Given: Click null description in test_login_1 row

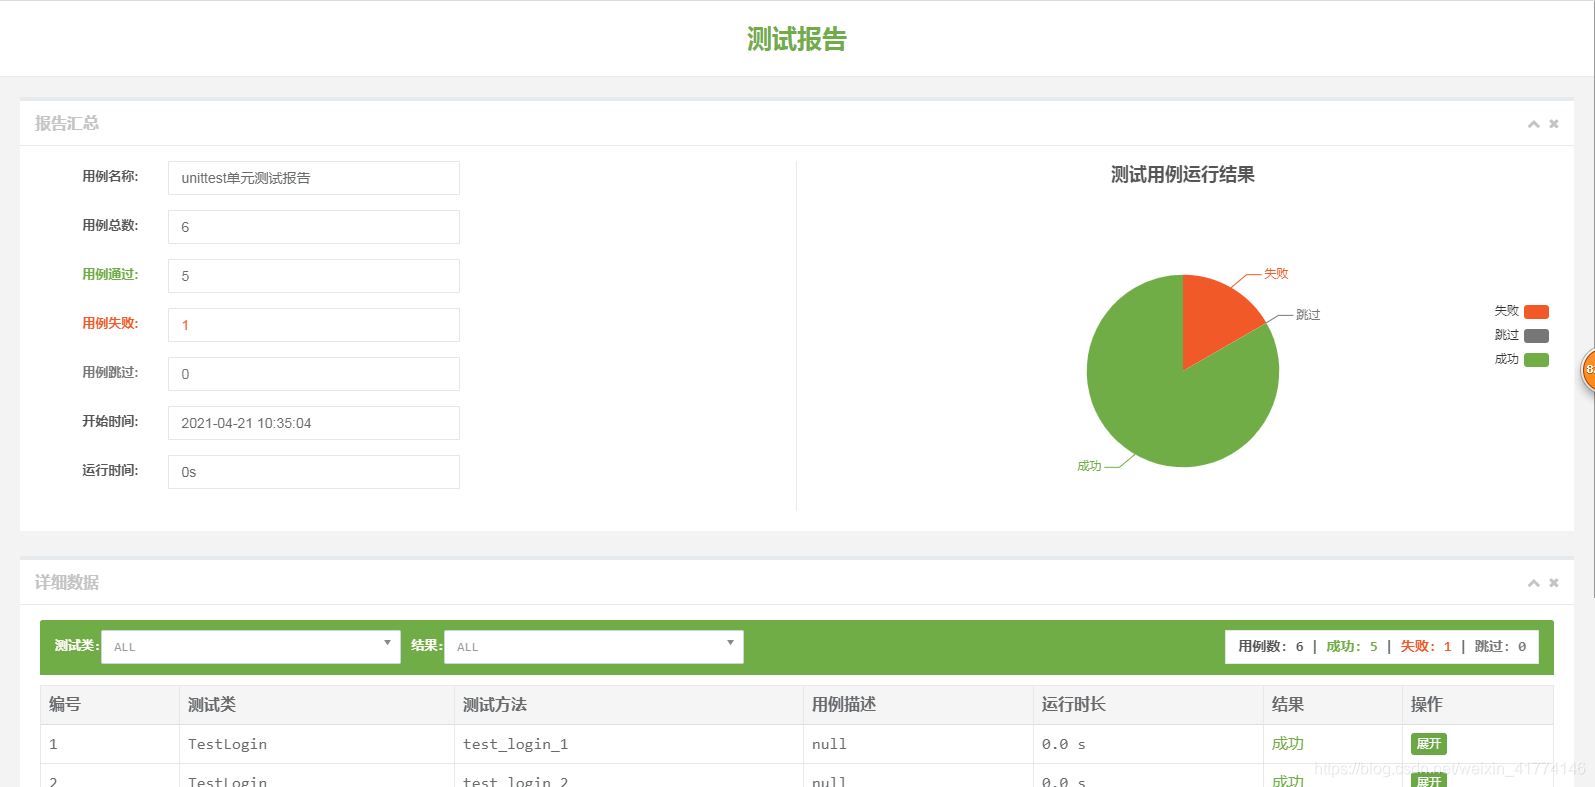Looking at the screenshot, I should pos(829,744).
